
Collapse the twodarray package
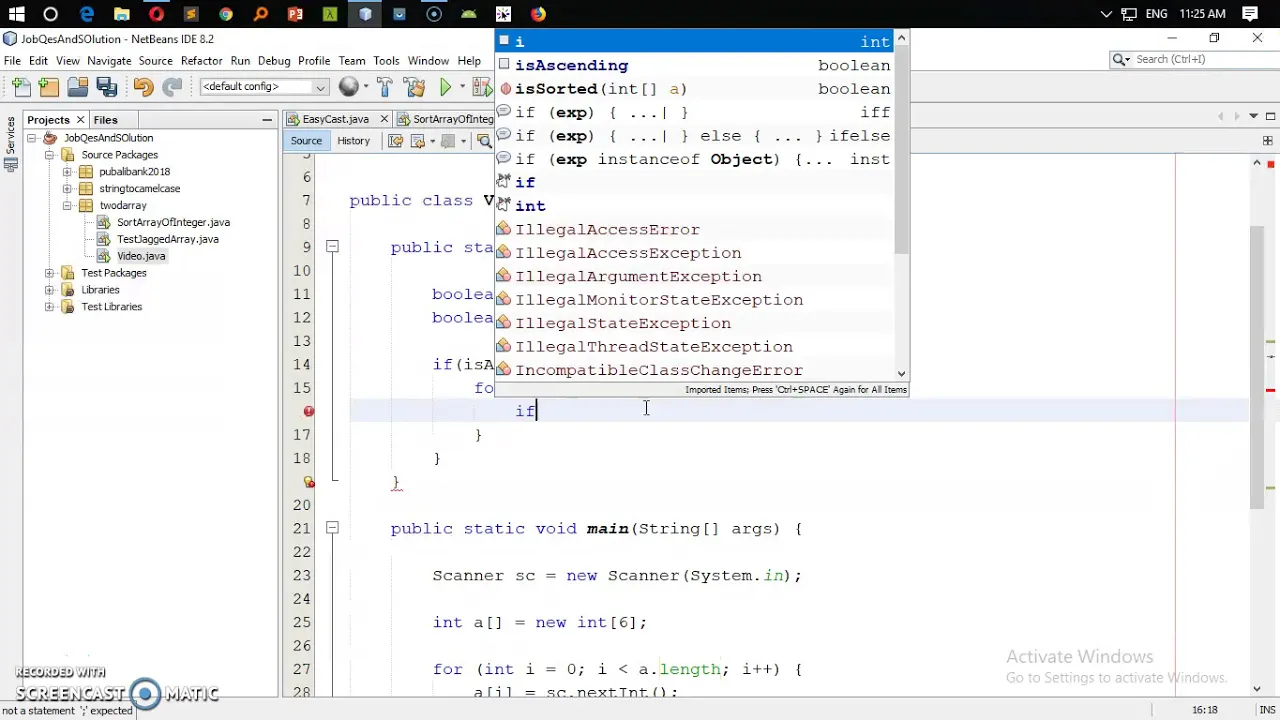click(x=67, y=206)
